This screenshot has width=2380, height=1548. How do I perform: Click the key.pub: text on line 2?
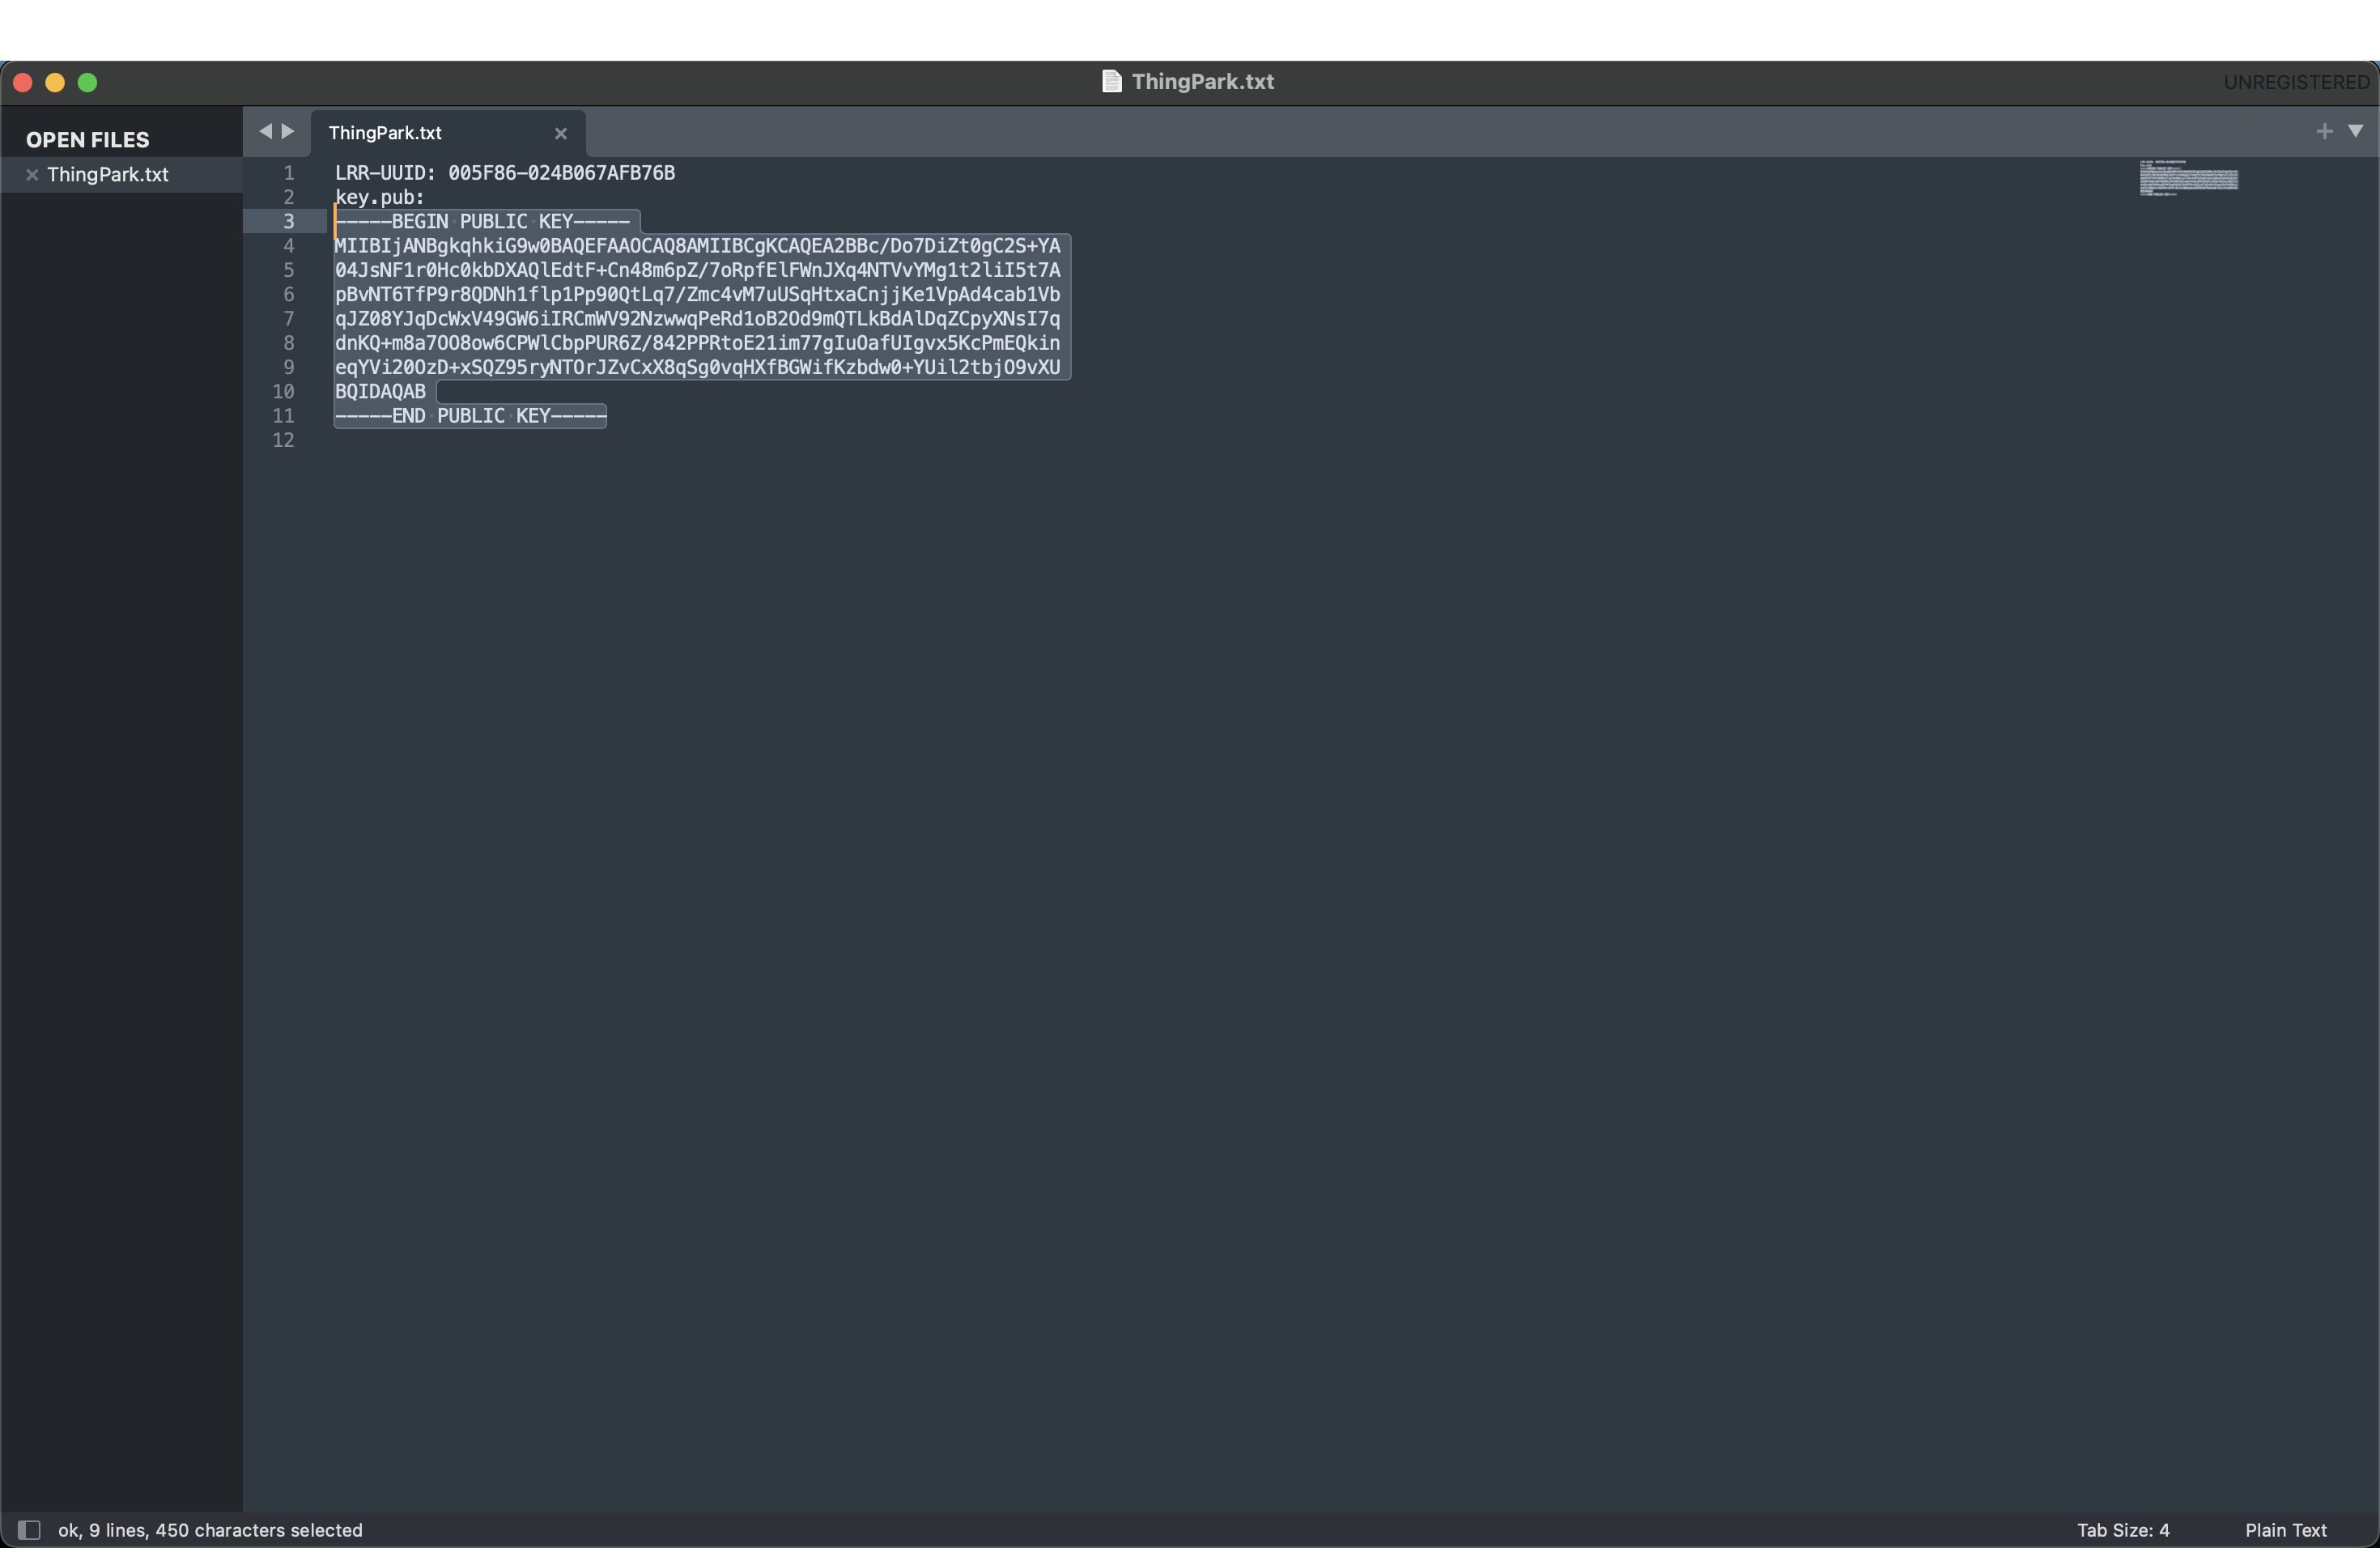point(379,197)
